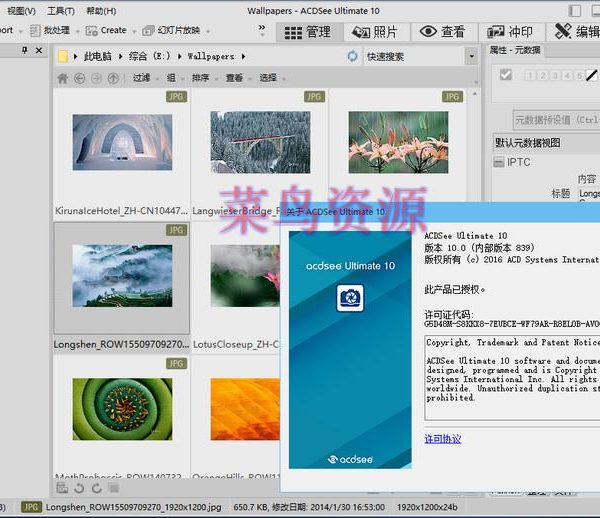Image resolution: width=600 pixels, height=518 pixels.
Task: Select the KirunaIceHotel thumbnail image
Action: 121,142
